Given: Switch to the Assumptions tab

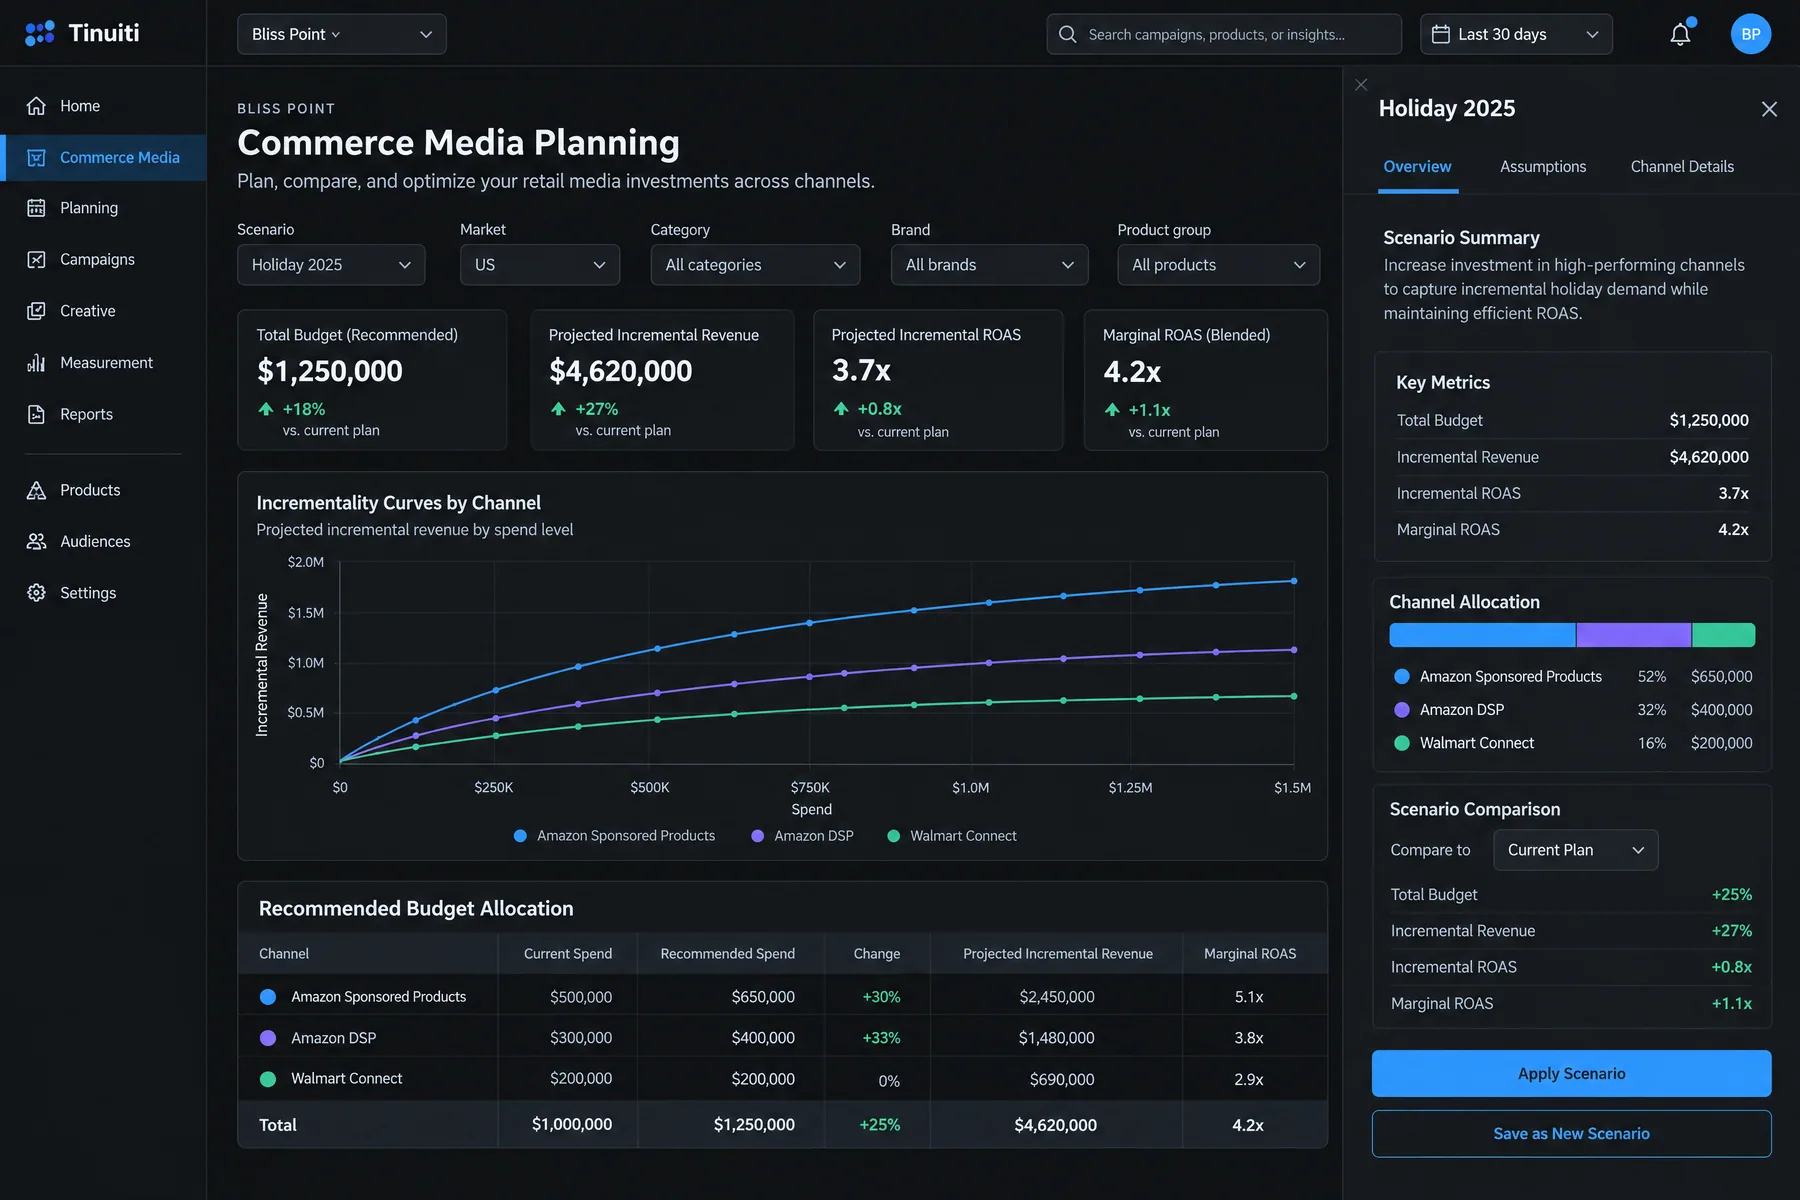Looking at the screenshot, I should click(1543, 167).
